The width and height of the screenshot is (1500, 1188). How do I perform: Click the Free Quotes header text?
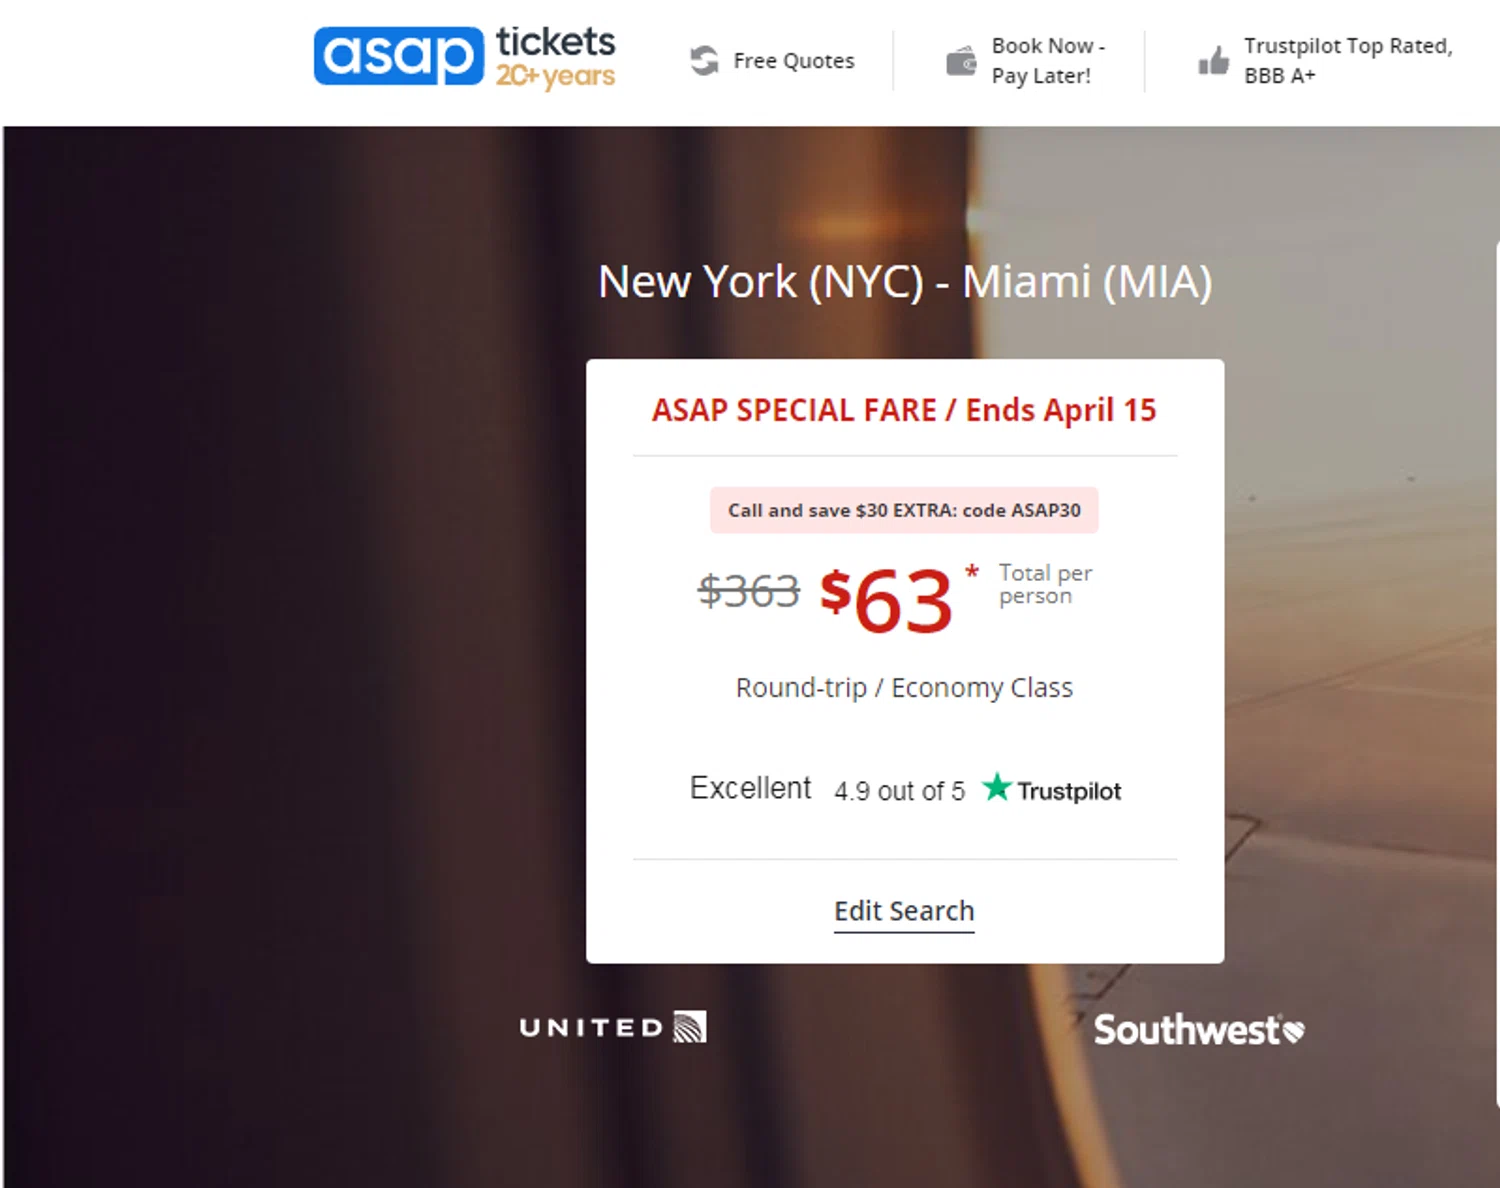click(794, 61)
